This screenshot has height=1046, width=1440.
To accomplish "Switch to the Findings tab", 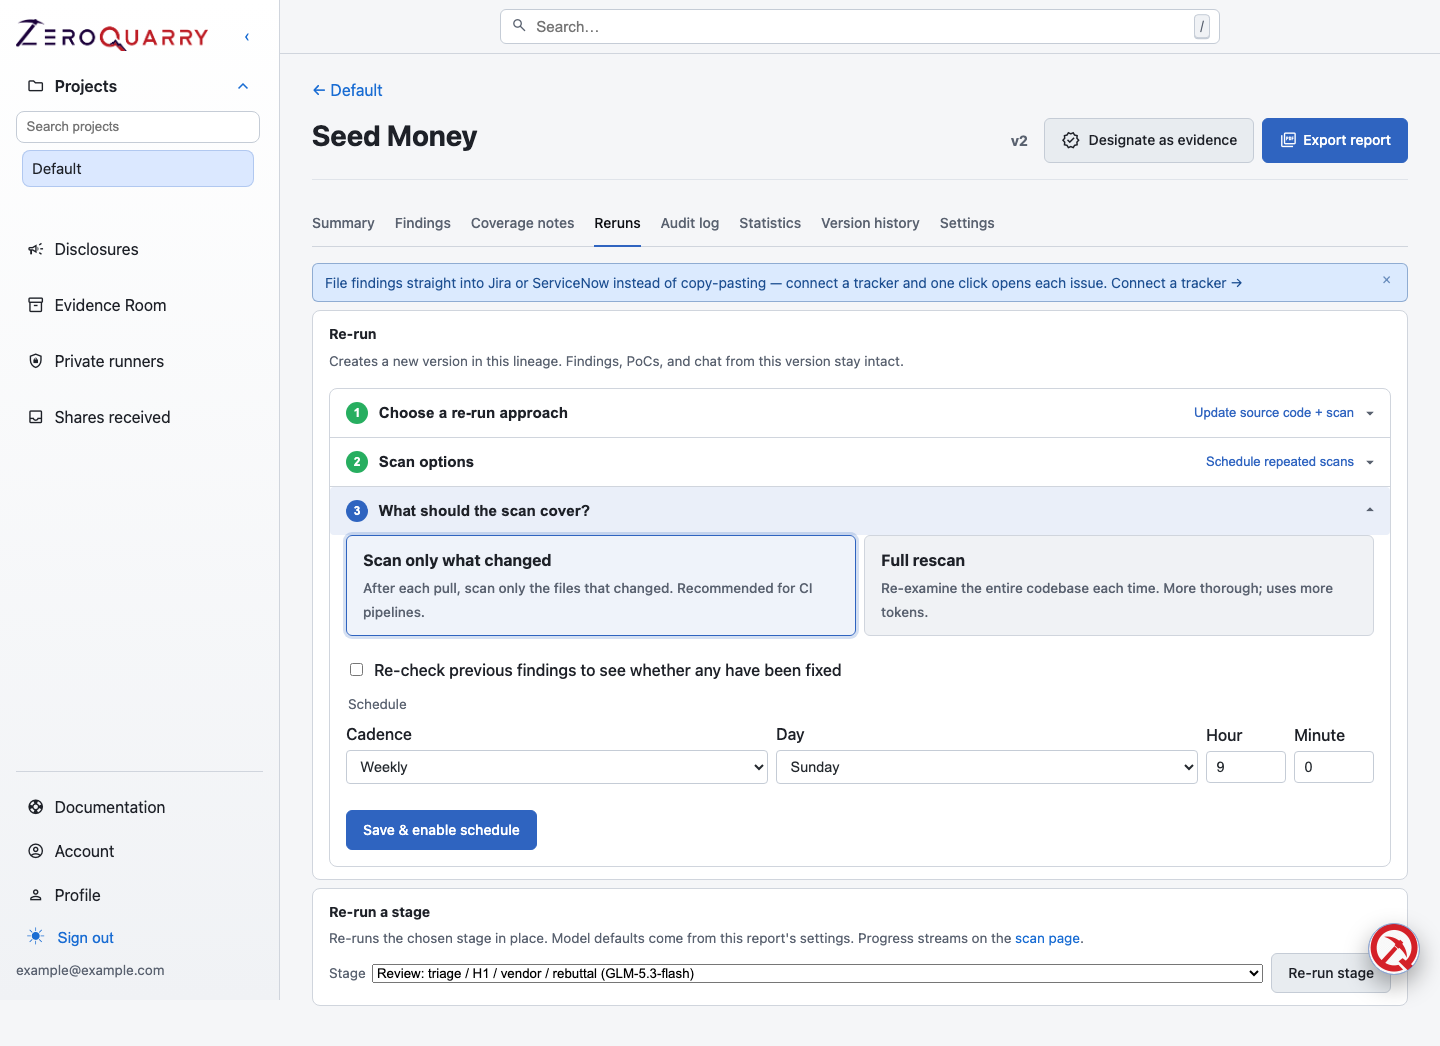I will (x=423, y=223).
